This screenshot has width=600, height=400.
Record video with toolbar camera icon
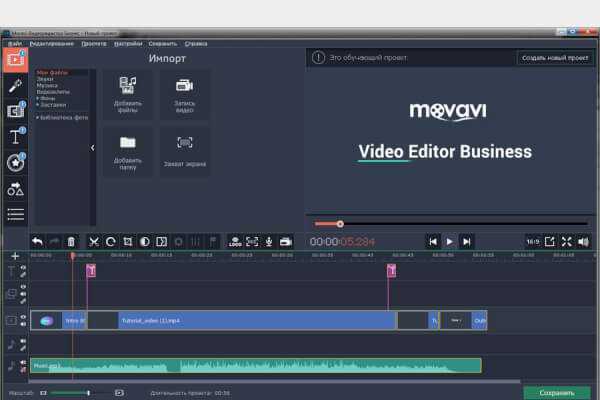pyautogui.click(x=286, y=242)
